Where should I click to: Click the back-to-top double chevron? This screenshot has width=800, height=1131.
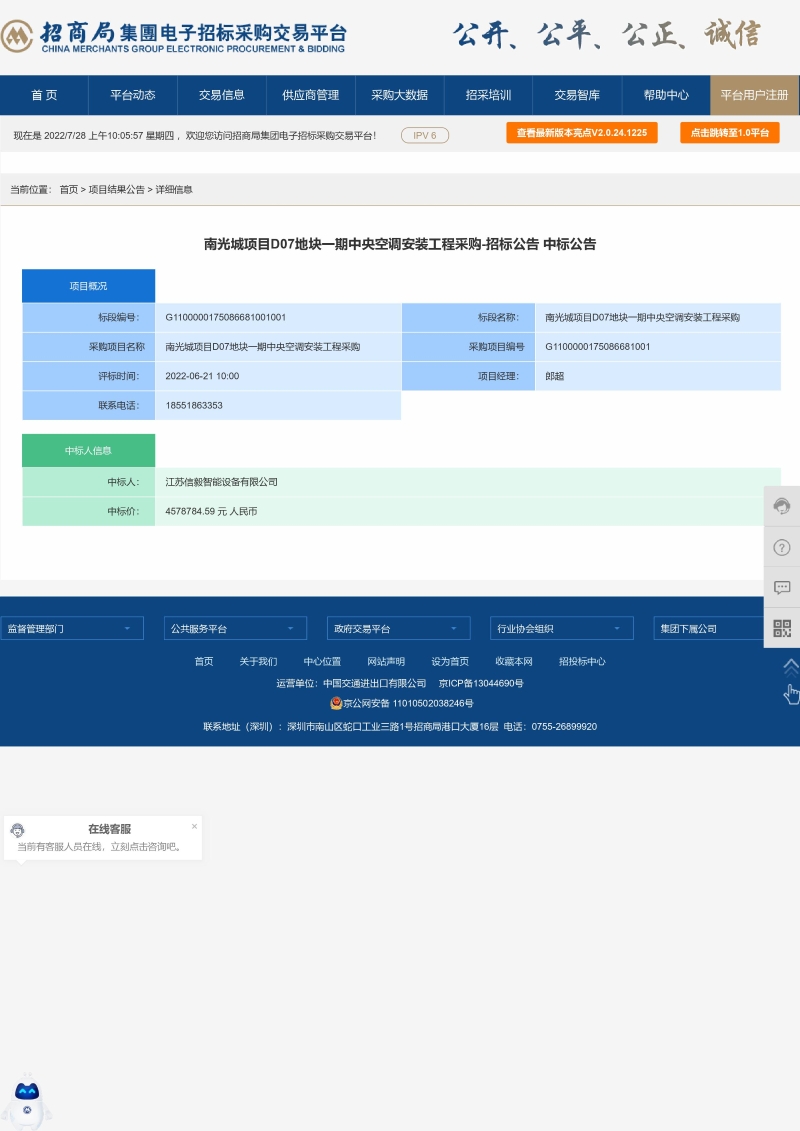pyautogui.click(x=791, y=667)
